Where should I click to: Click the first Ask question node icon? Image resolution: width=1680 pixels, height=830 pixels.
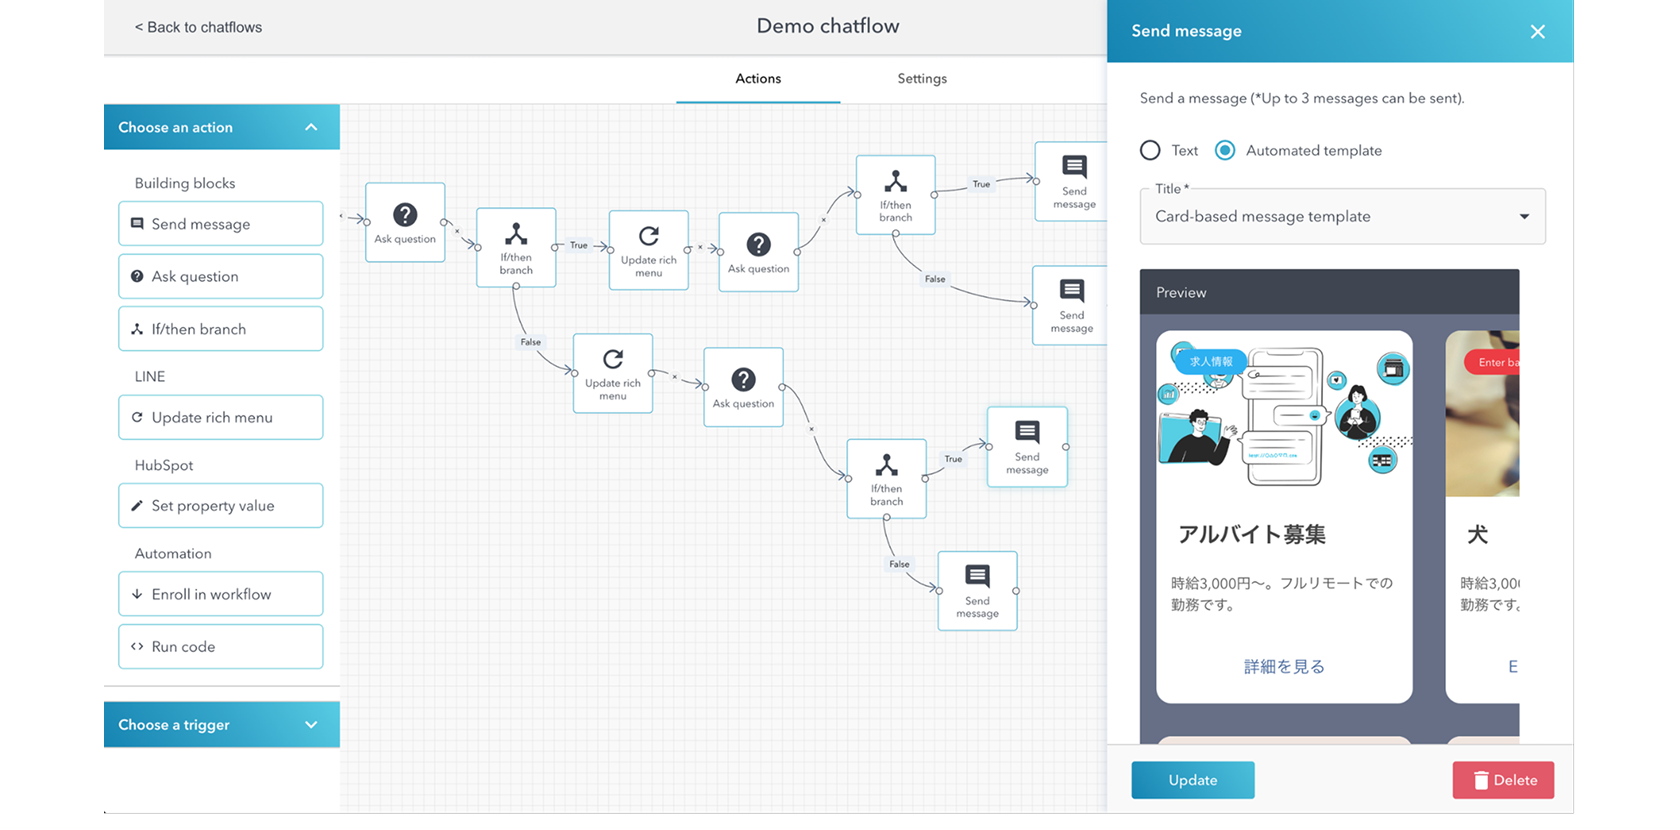click(405, 215)
